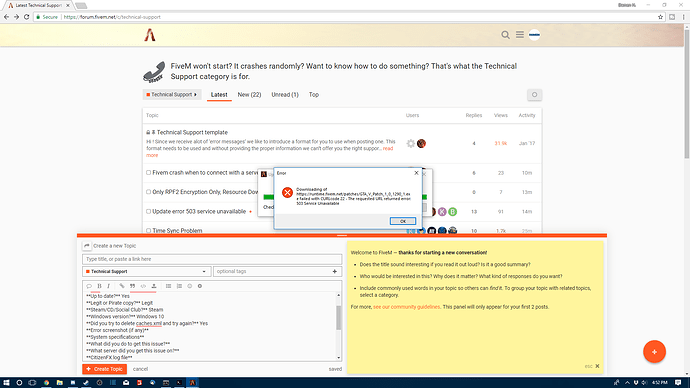
Task: Open the hamburger menu in forum header
Action: pyautogui.click(x=520, y=34)
